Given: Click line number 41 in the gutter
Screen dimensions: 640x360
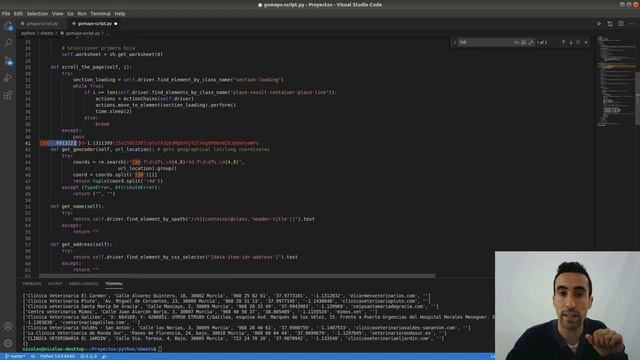Looking at the screenshot, I should click(x=28, y=143).
